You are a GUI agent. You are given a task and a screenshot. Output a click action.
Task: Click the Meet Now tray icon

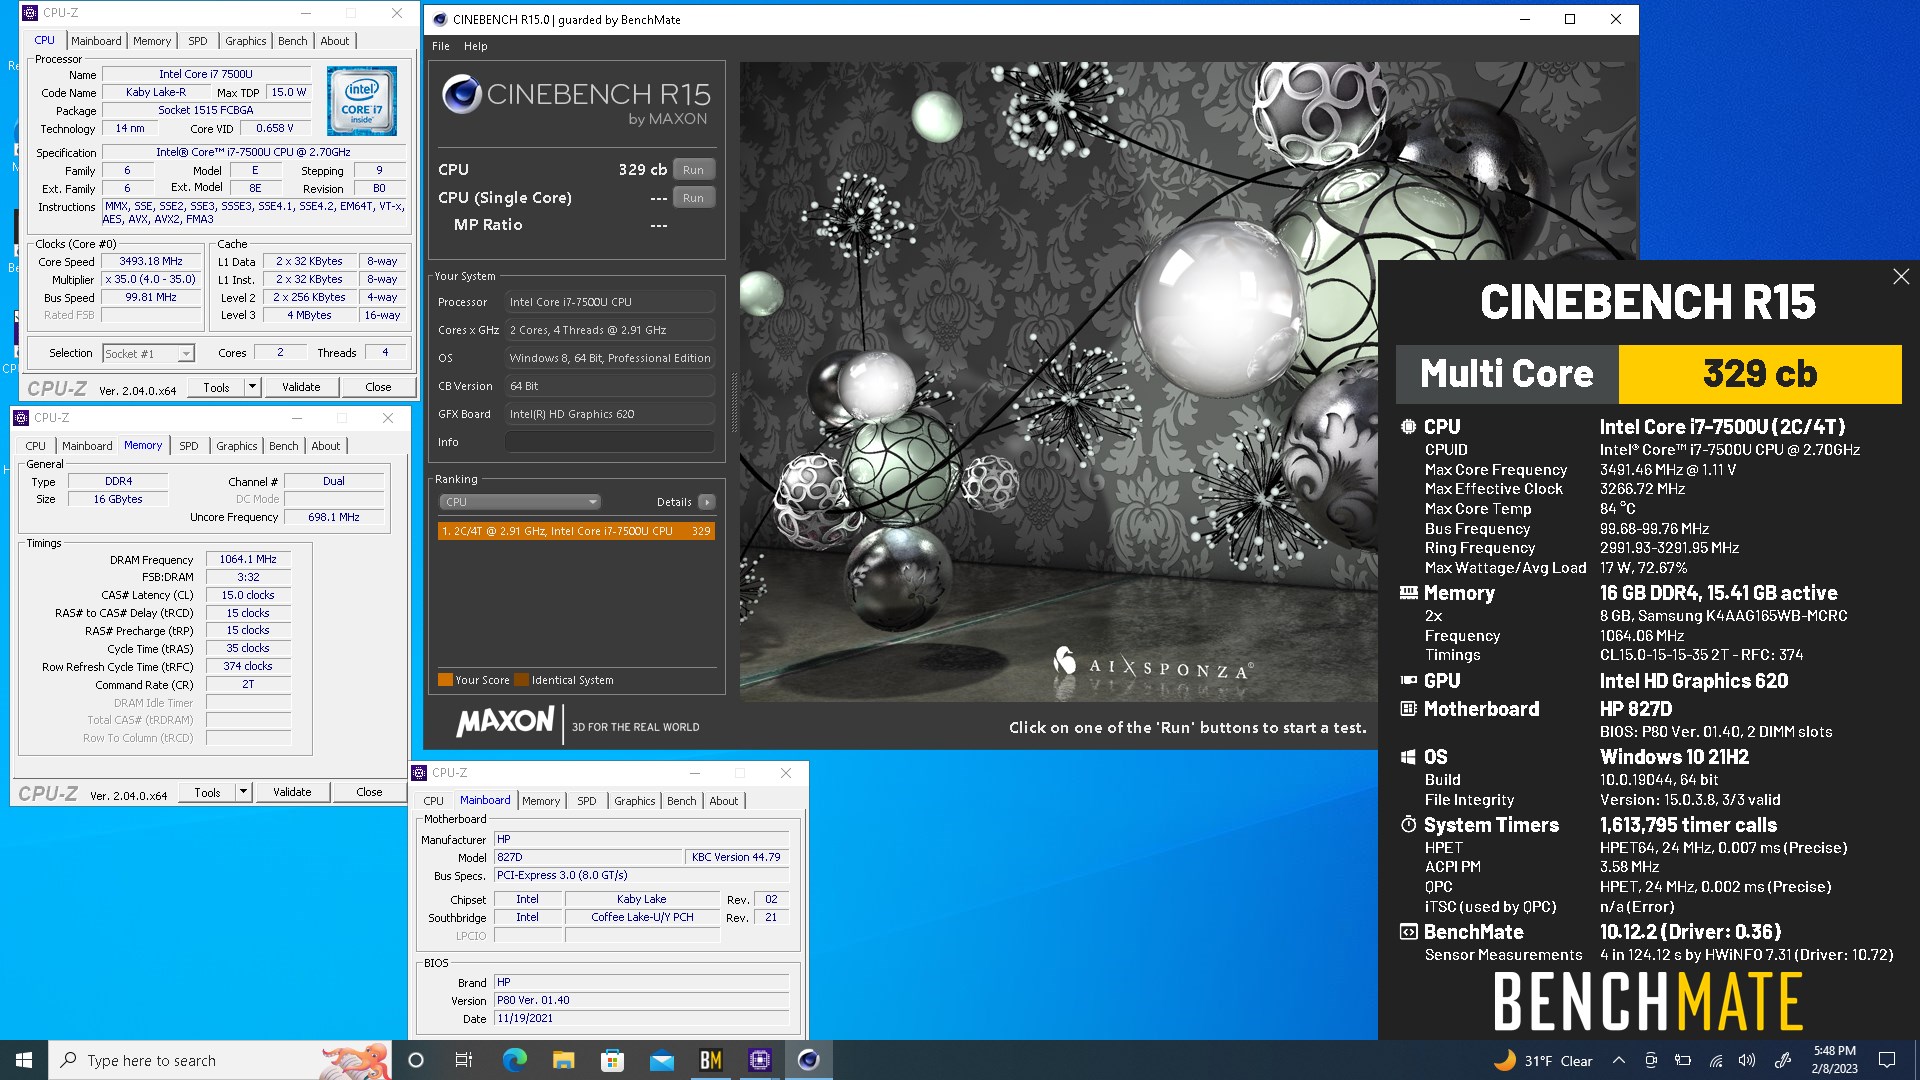pos(1651,1060)
